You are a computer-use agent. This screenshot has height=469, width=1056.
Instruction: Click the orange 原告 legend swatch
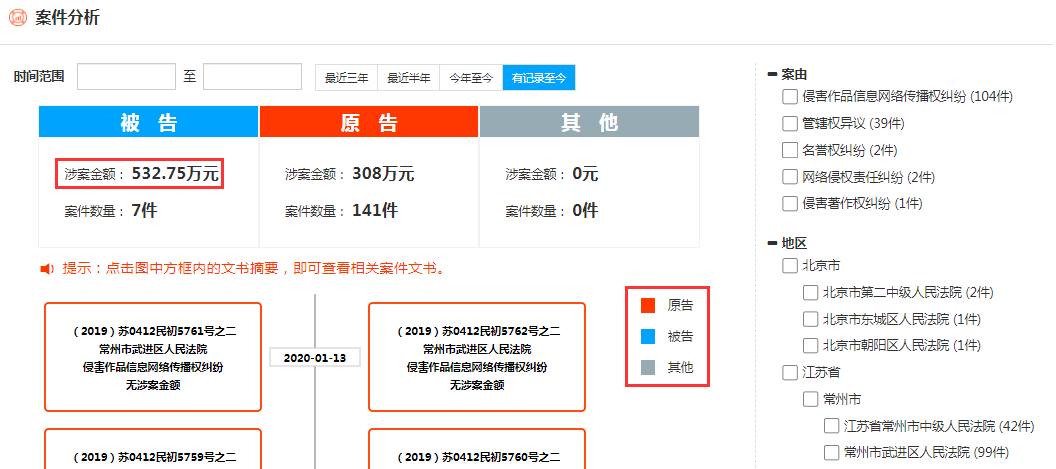click(x=648, y=306)
